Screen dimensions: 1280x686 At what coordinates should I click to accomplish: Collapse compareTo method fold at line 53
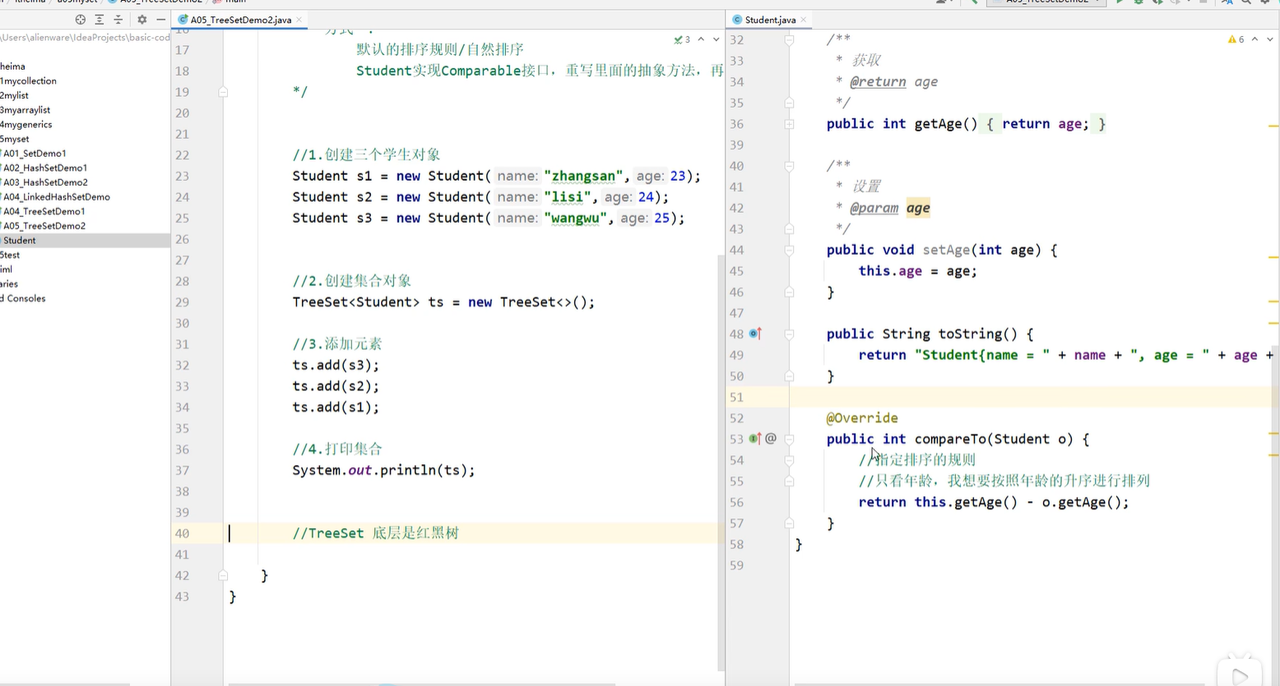point(789,439)
